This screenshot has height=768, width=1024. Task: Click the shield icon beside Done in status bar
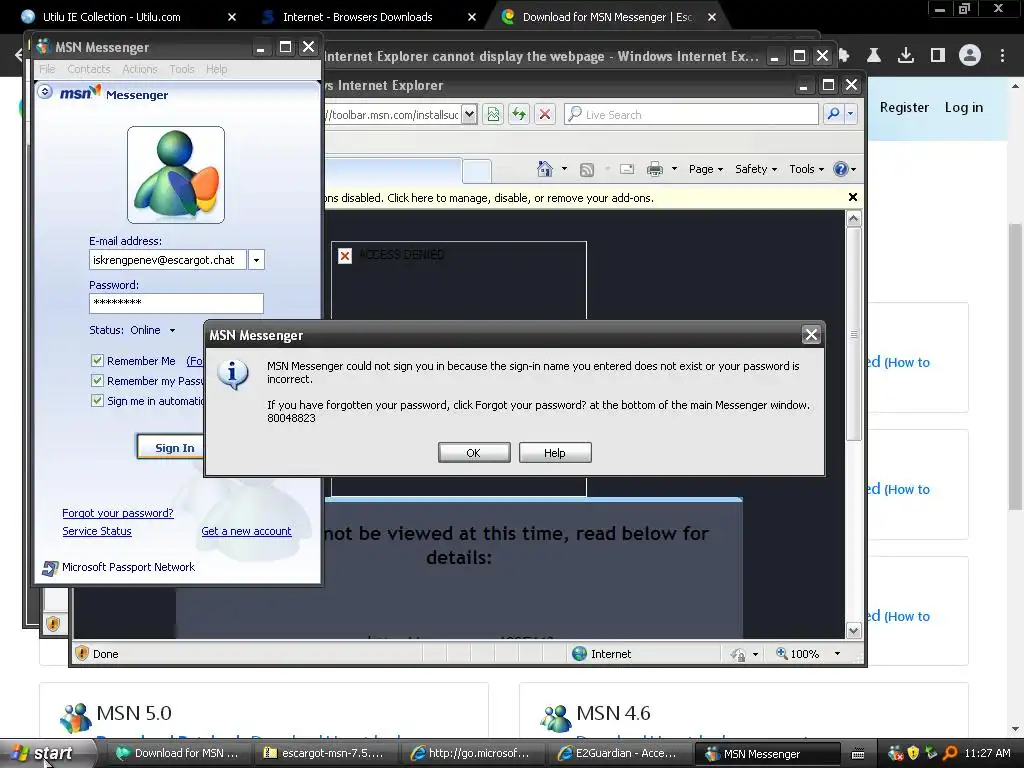pos(82,653)
